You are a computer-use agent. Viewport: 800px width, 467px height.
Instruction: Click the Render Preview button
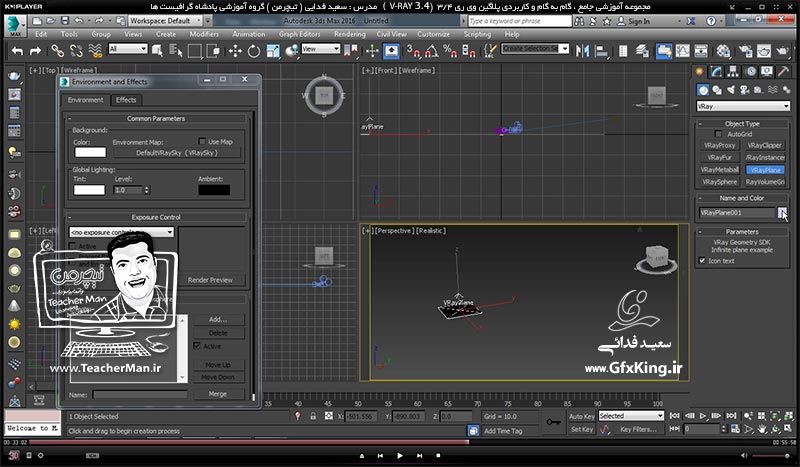pyautogui.click(x=210, y=280)
